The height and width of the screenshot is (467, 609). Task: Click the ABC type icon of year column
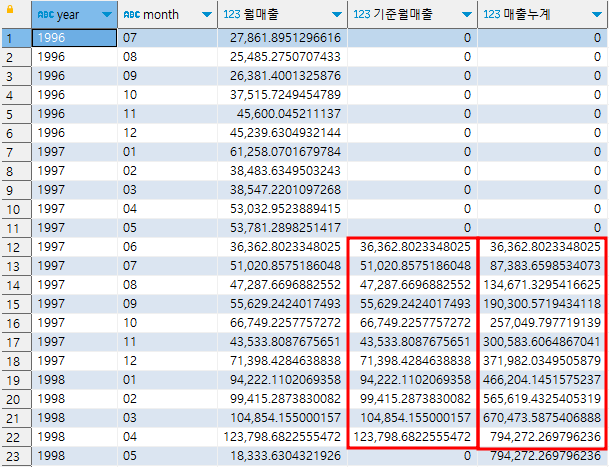pos(46,15)
